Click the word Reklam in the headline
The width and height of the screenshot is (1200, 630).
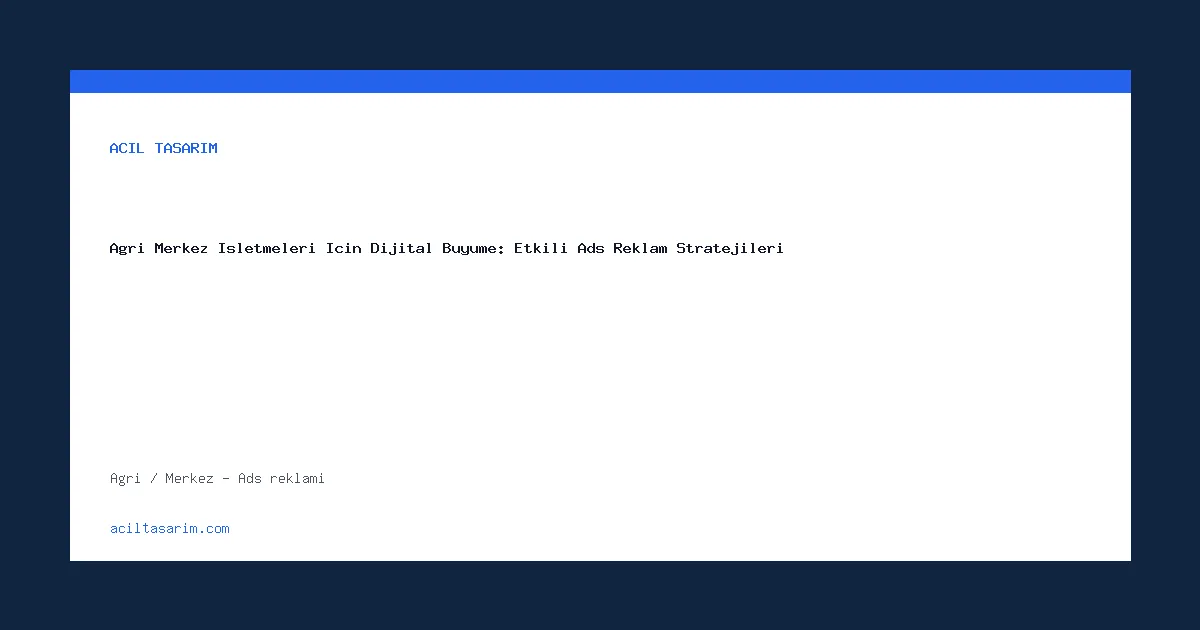pyautogui.click(x=640, y=248)
